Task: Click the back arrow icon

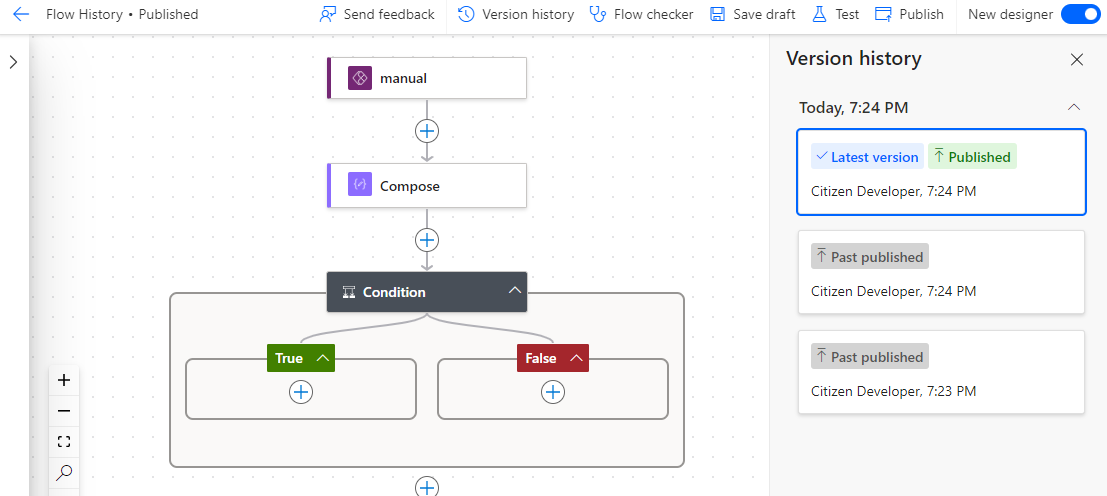Action: [21, 14]
